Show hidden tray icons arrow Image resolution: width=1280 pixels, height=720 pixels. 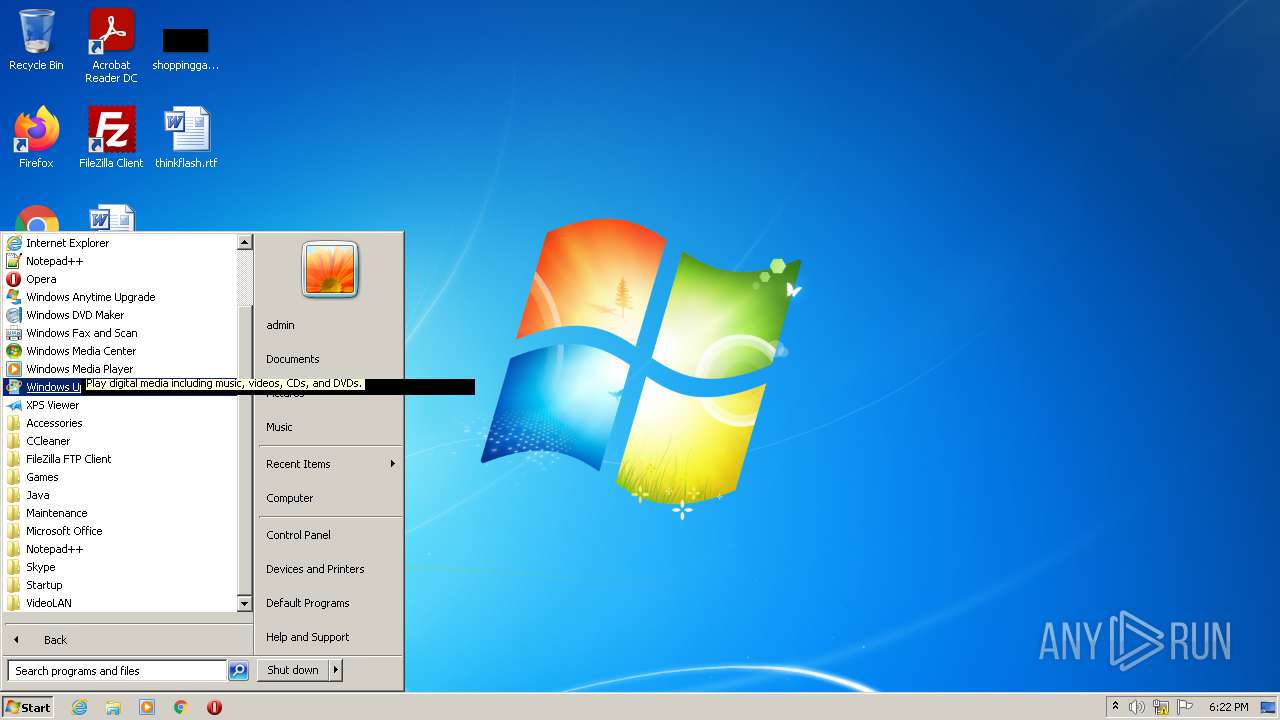(x=1115, y=707)
